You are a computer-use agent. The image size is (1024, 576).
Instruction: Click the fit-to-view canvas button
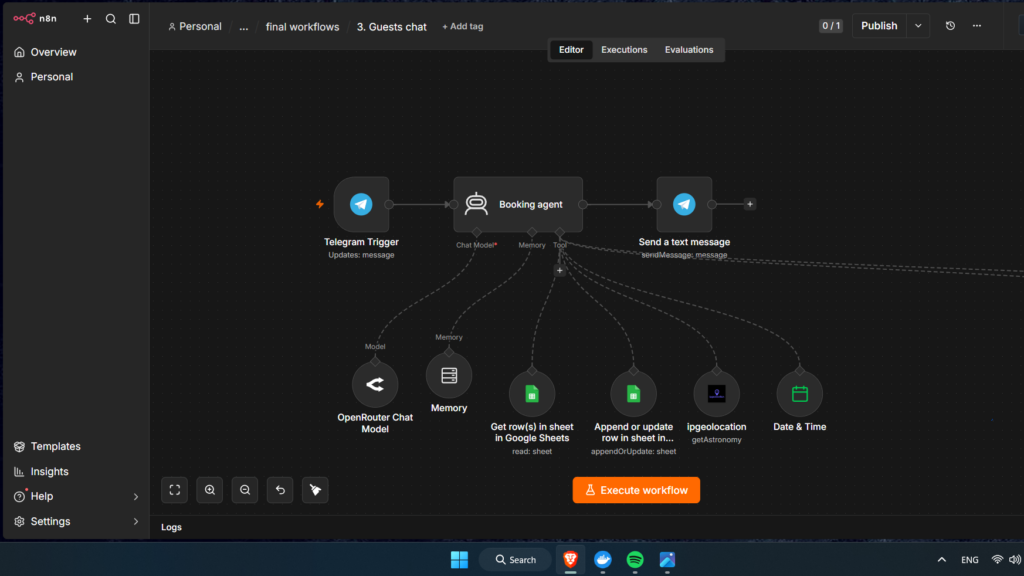pyautogui.click(x=174, y=490)
